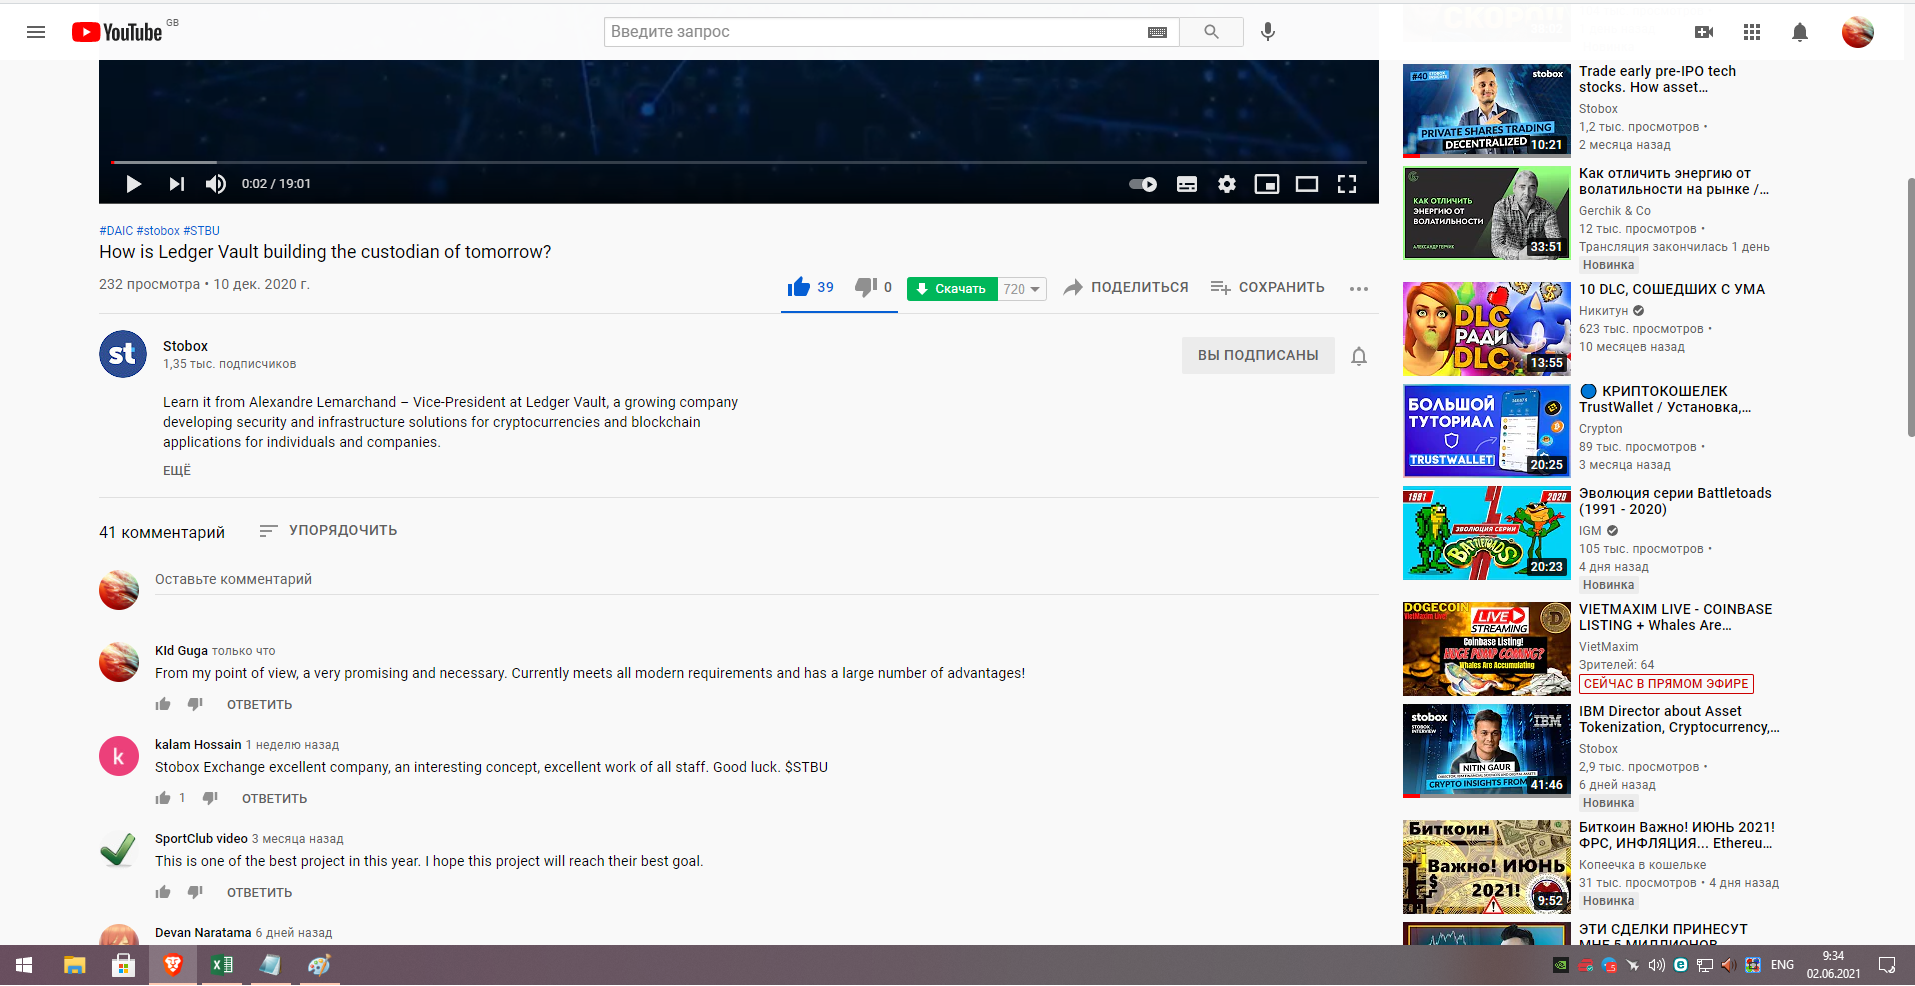Toggle Stobox channel notification bell

coord(1359,356)
